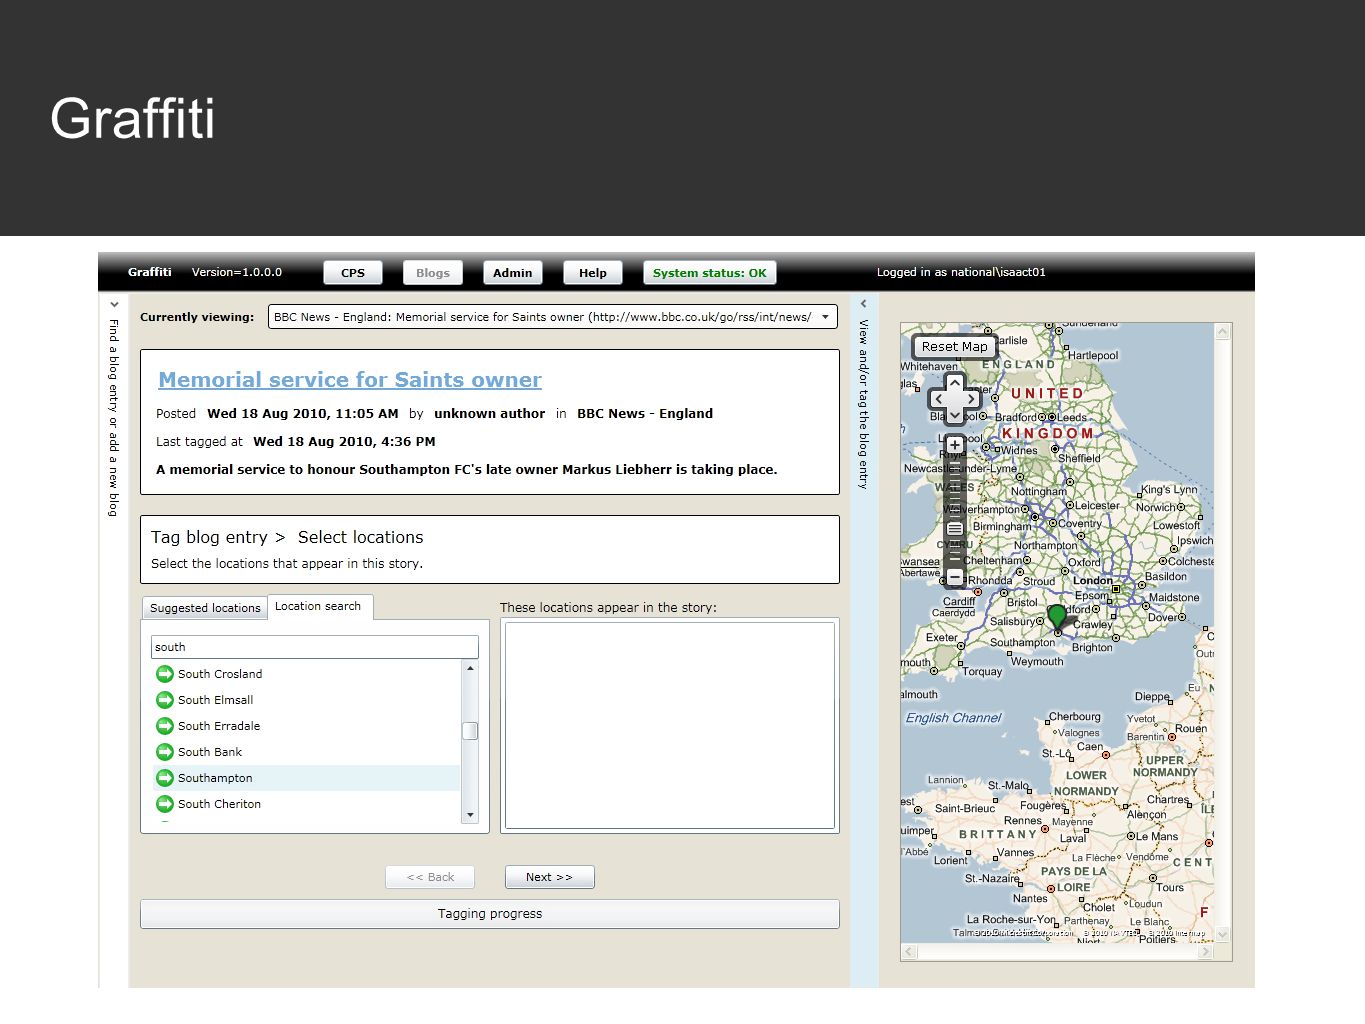Zoom out on the map
The height and width of the screenshot is (1024, 1365).
coord(955,577)
